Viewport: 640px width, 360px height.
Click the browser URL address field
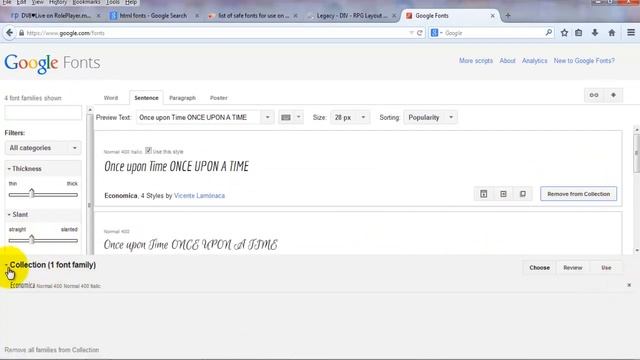click(x=216, y=33)
